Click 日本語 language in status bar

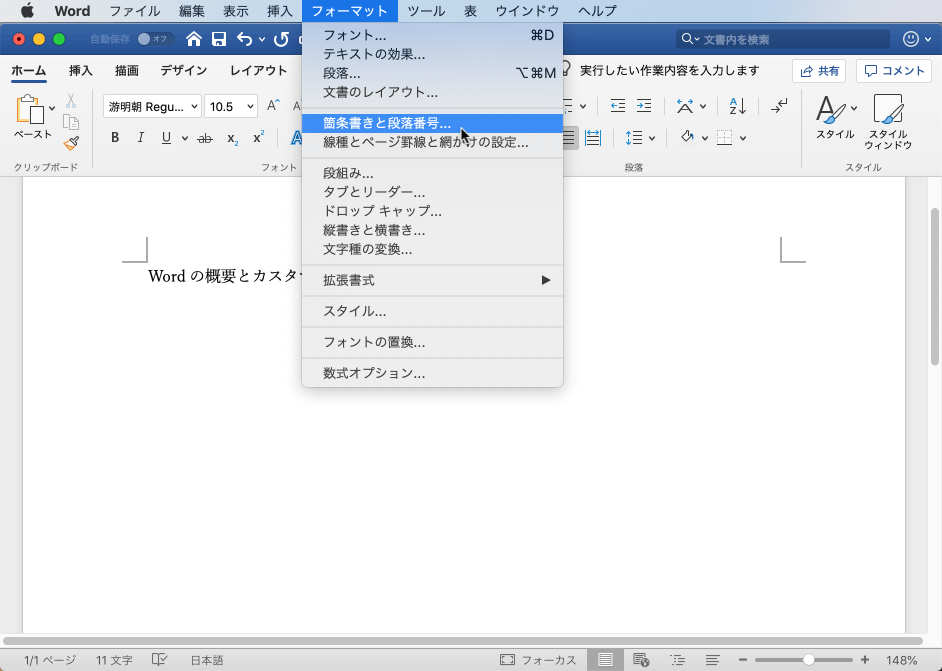[x=207, y=660]
